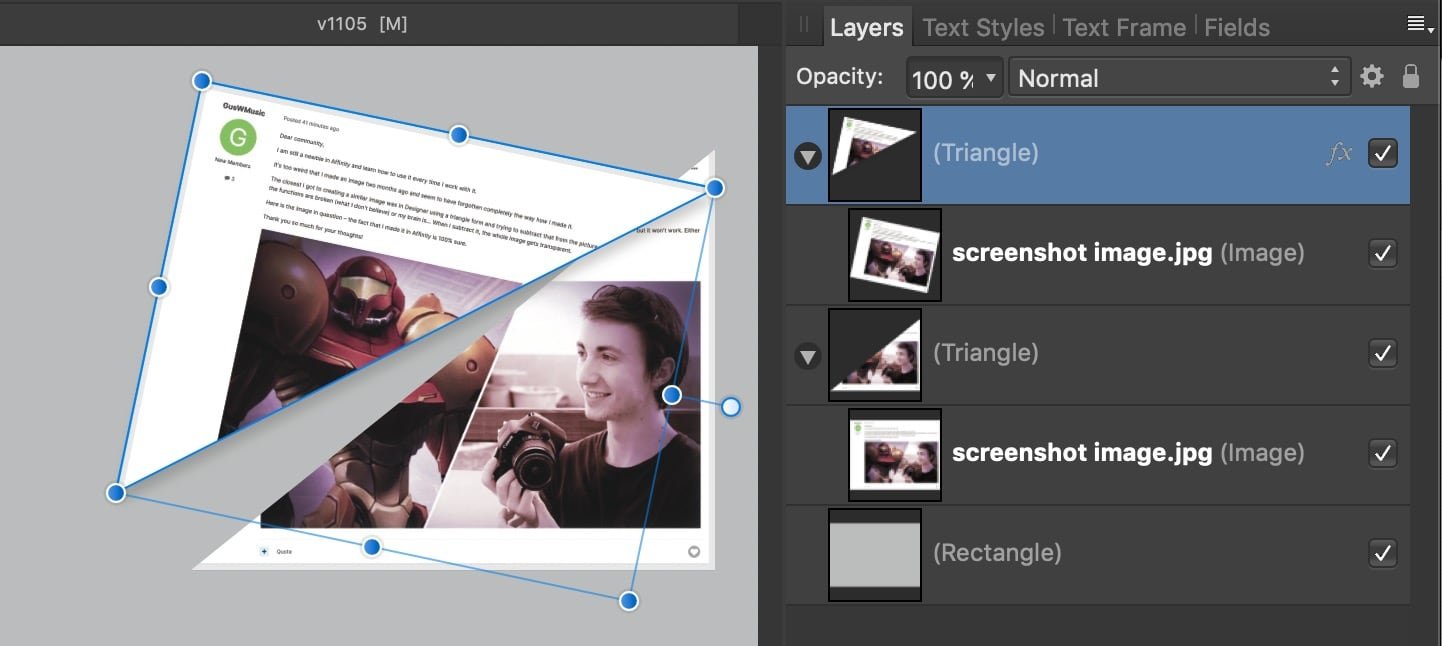
Task: Switch to the Layers tab
Action: pyautogui.click(x=866, y=28)
